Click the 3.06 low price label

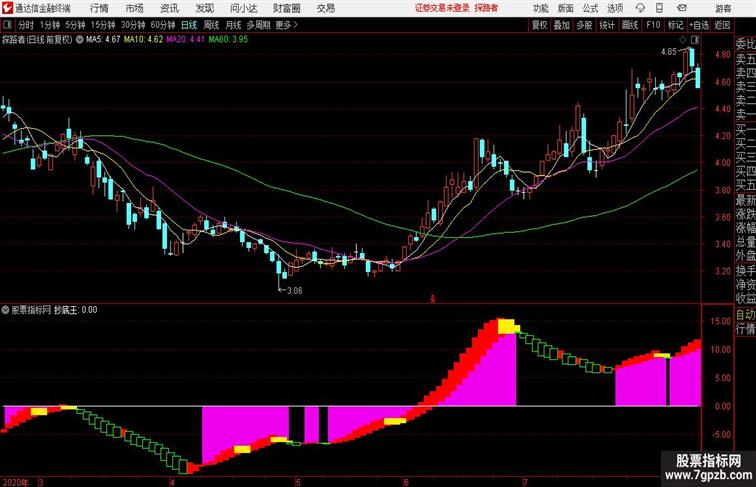[x=295, y=291]
